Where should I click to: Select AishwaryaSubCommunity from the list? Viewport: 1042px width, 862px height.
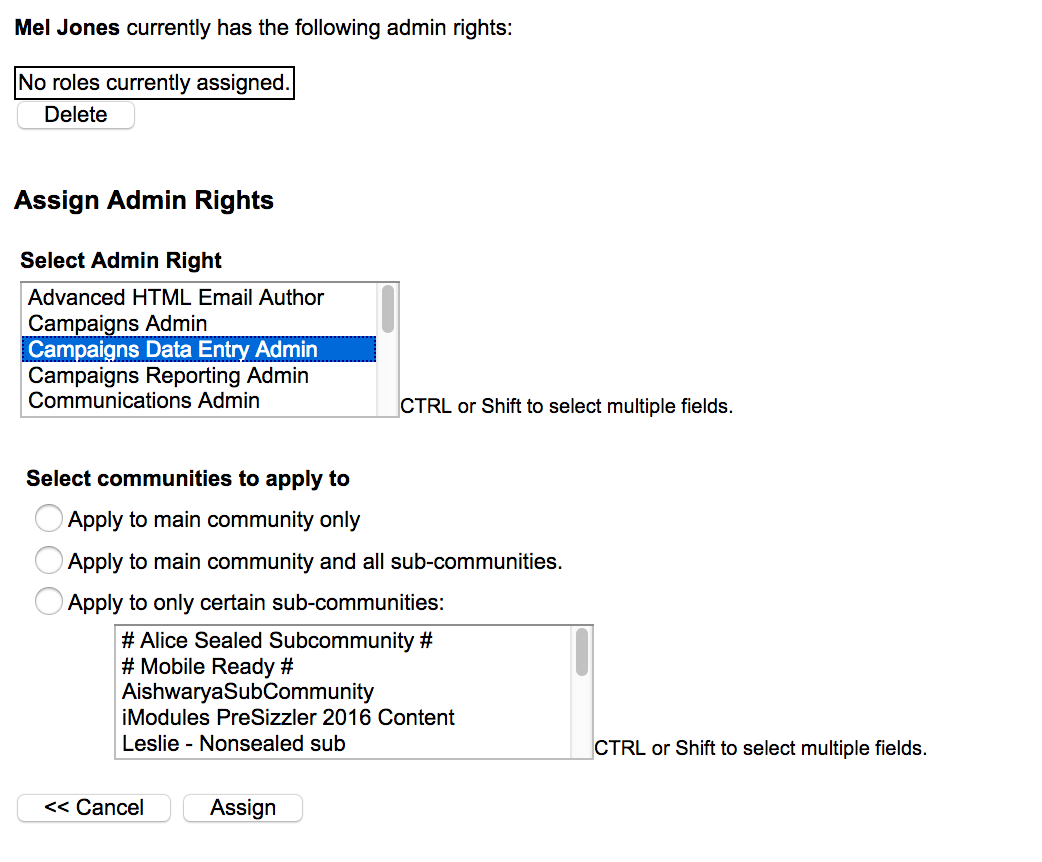click(248, 692)
